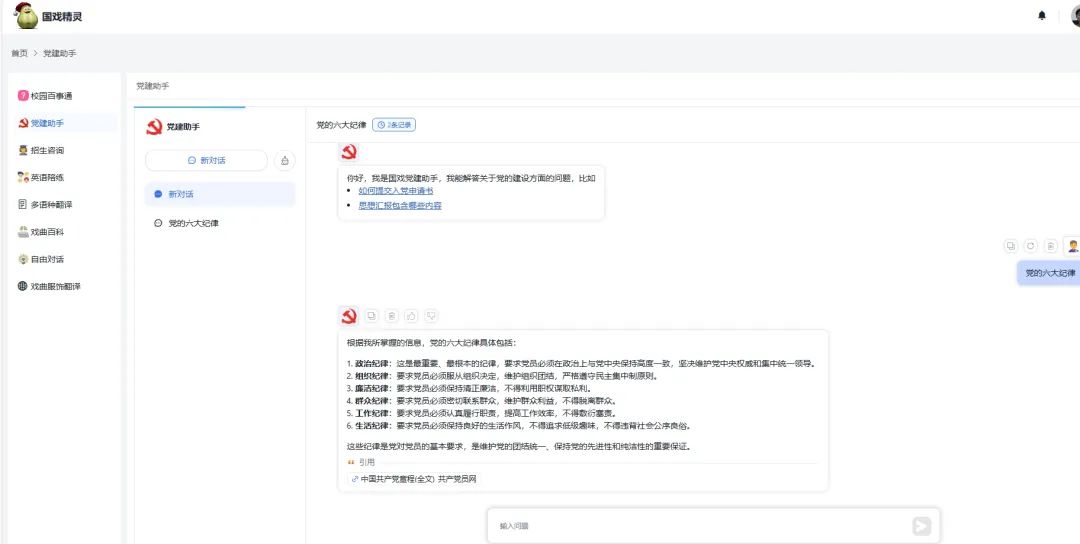This screenshot has width=1080, height=544.
Task: Dislike the answer with thumbs-down
Action: point(431,316)
